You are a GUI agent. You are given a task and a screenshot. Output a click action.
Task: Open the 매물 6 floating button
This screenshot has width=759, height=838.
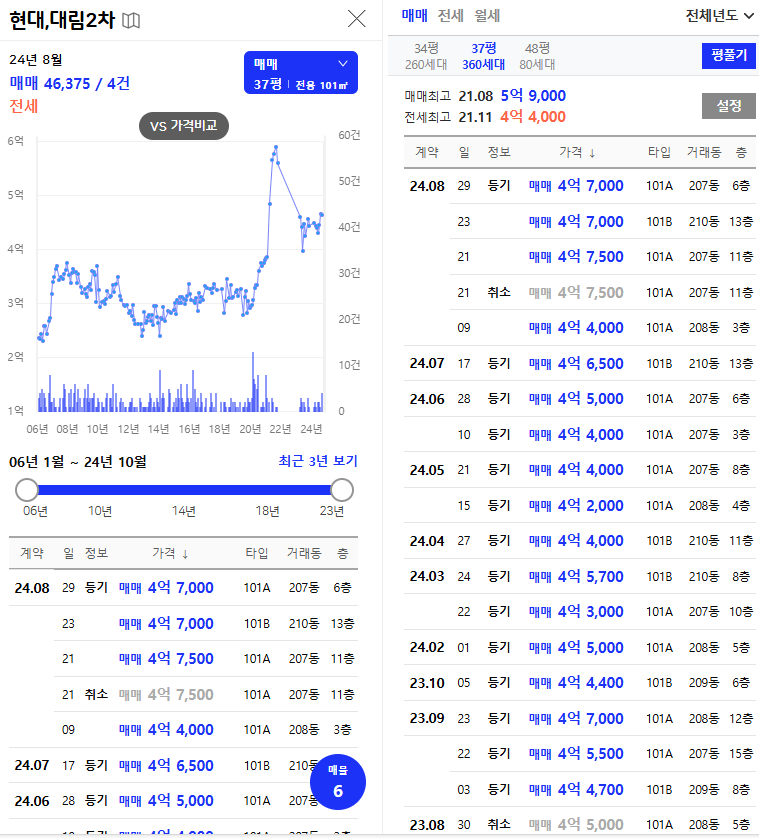338,782
